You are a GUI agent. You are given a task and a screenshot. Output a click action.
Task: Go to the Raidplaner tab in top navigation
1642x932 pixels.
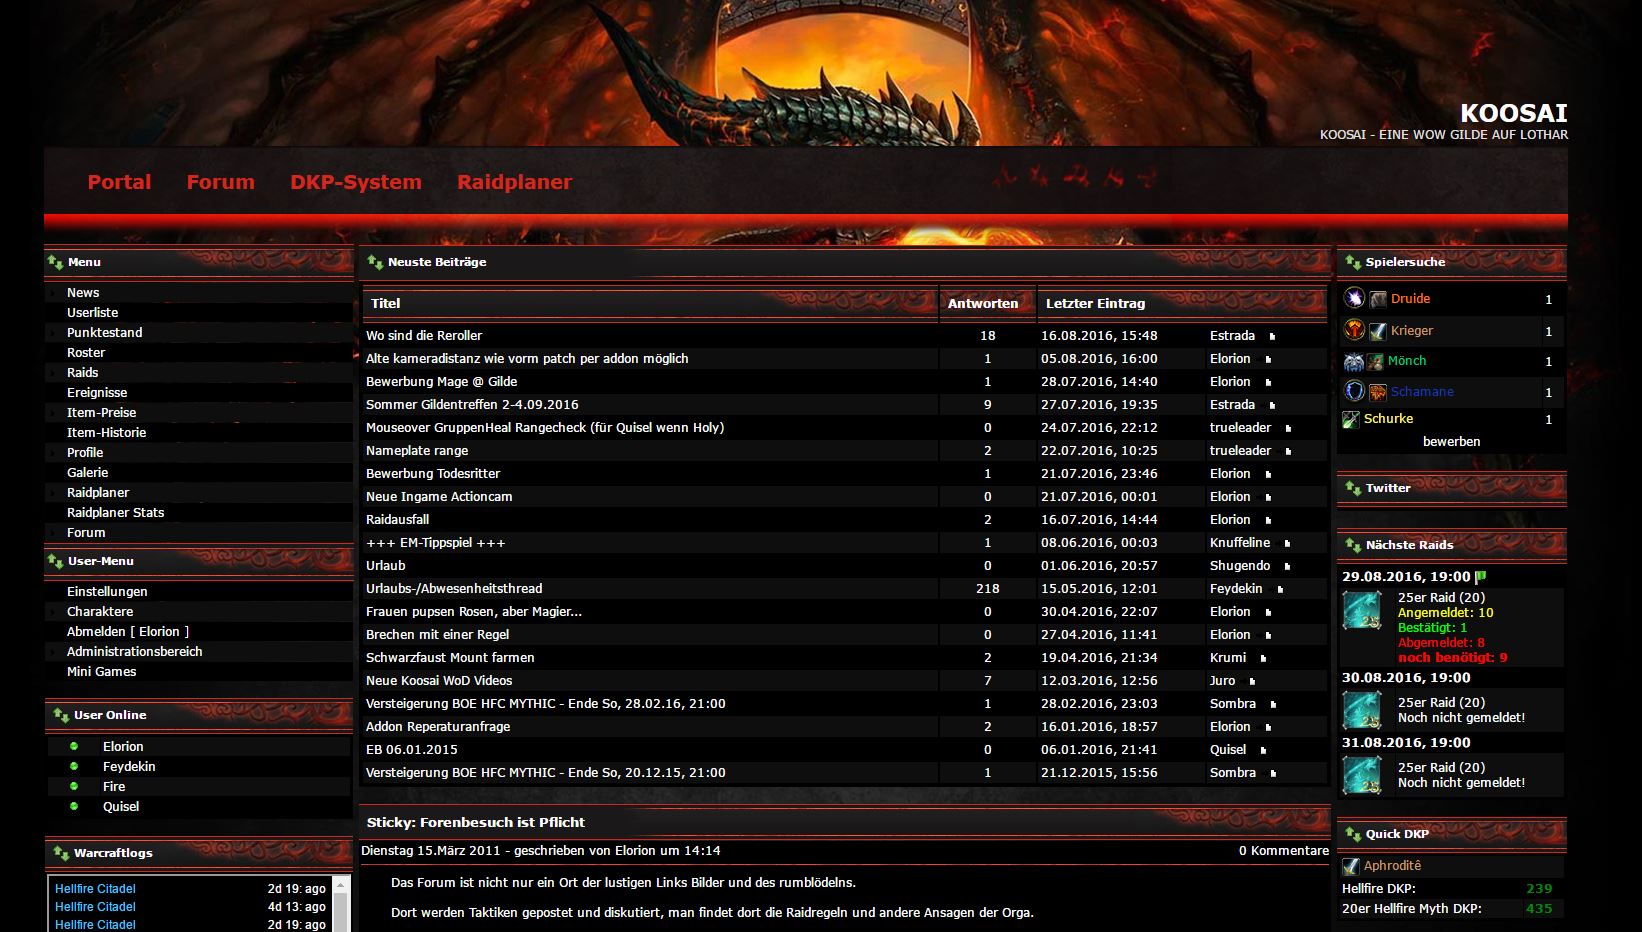point(515,182)
